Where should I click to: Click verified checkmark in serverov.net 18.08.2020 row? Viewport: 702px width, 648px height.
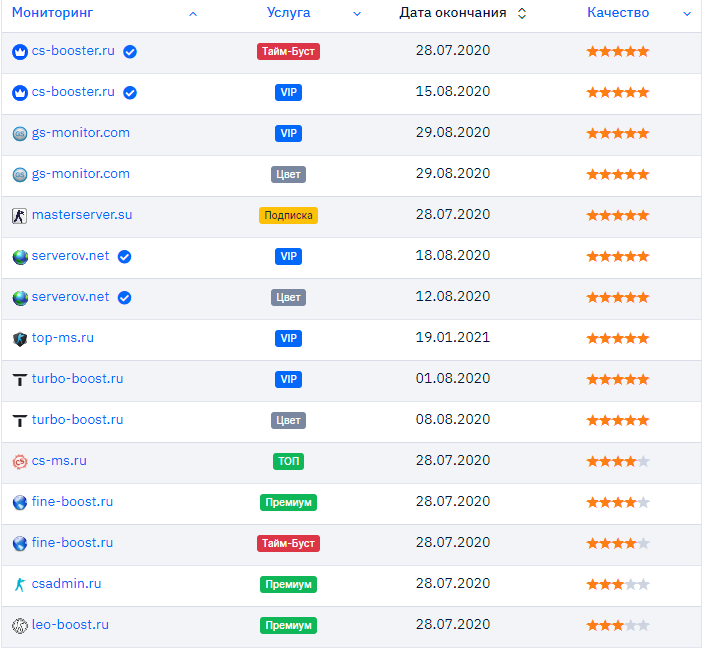pyautogui.click(x=124, y=257)
